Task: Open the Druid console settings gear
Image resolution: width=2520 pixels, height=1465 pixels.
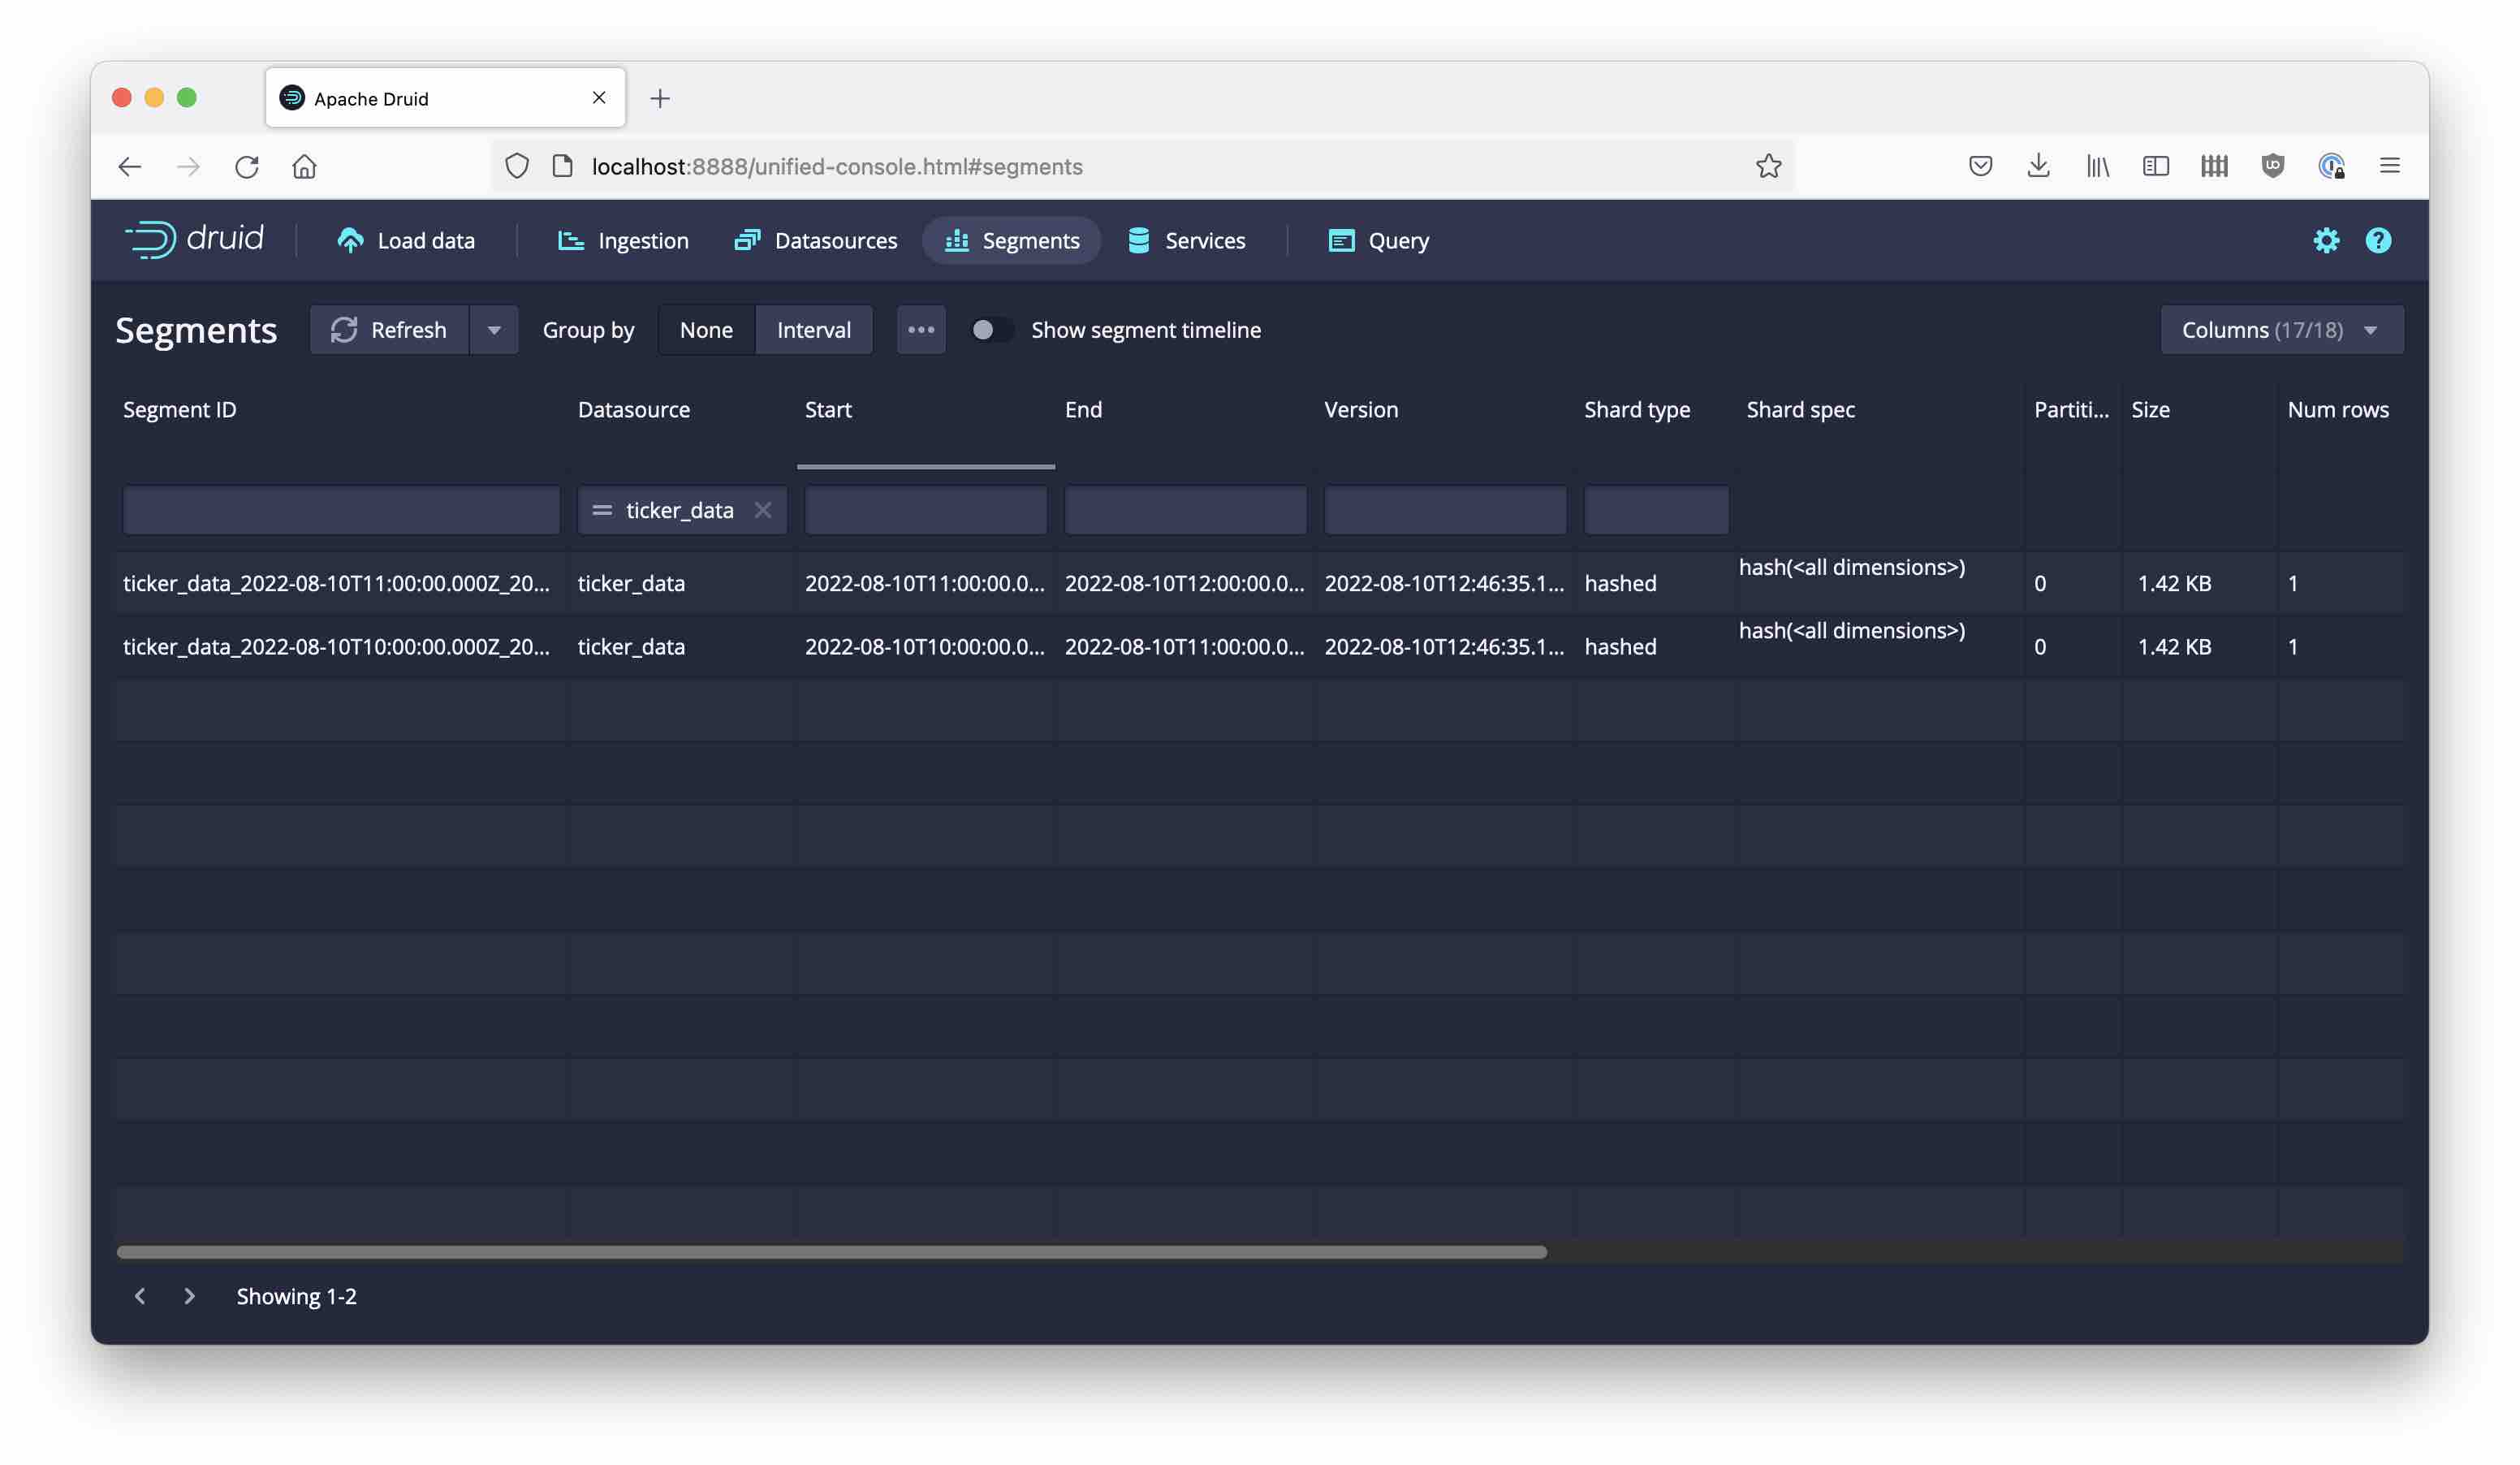Action: pos(2327,240)
